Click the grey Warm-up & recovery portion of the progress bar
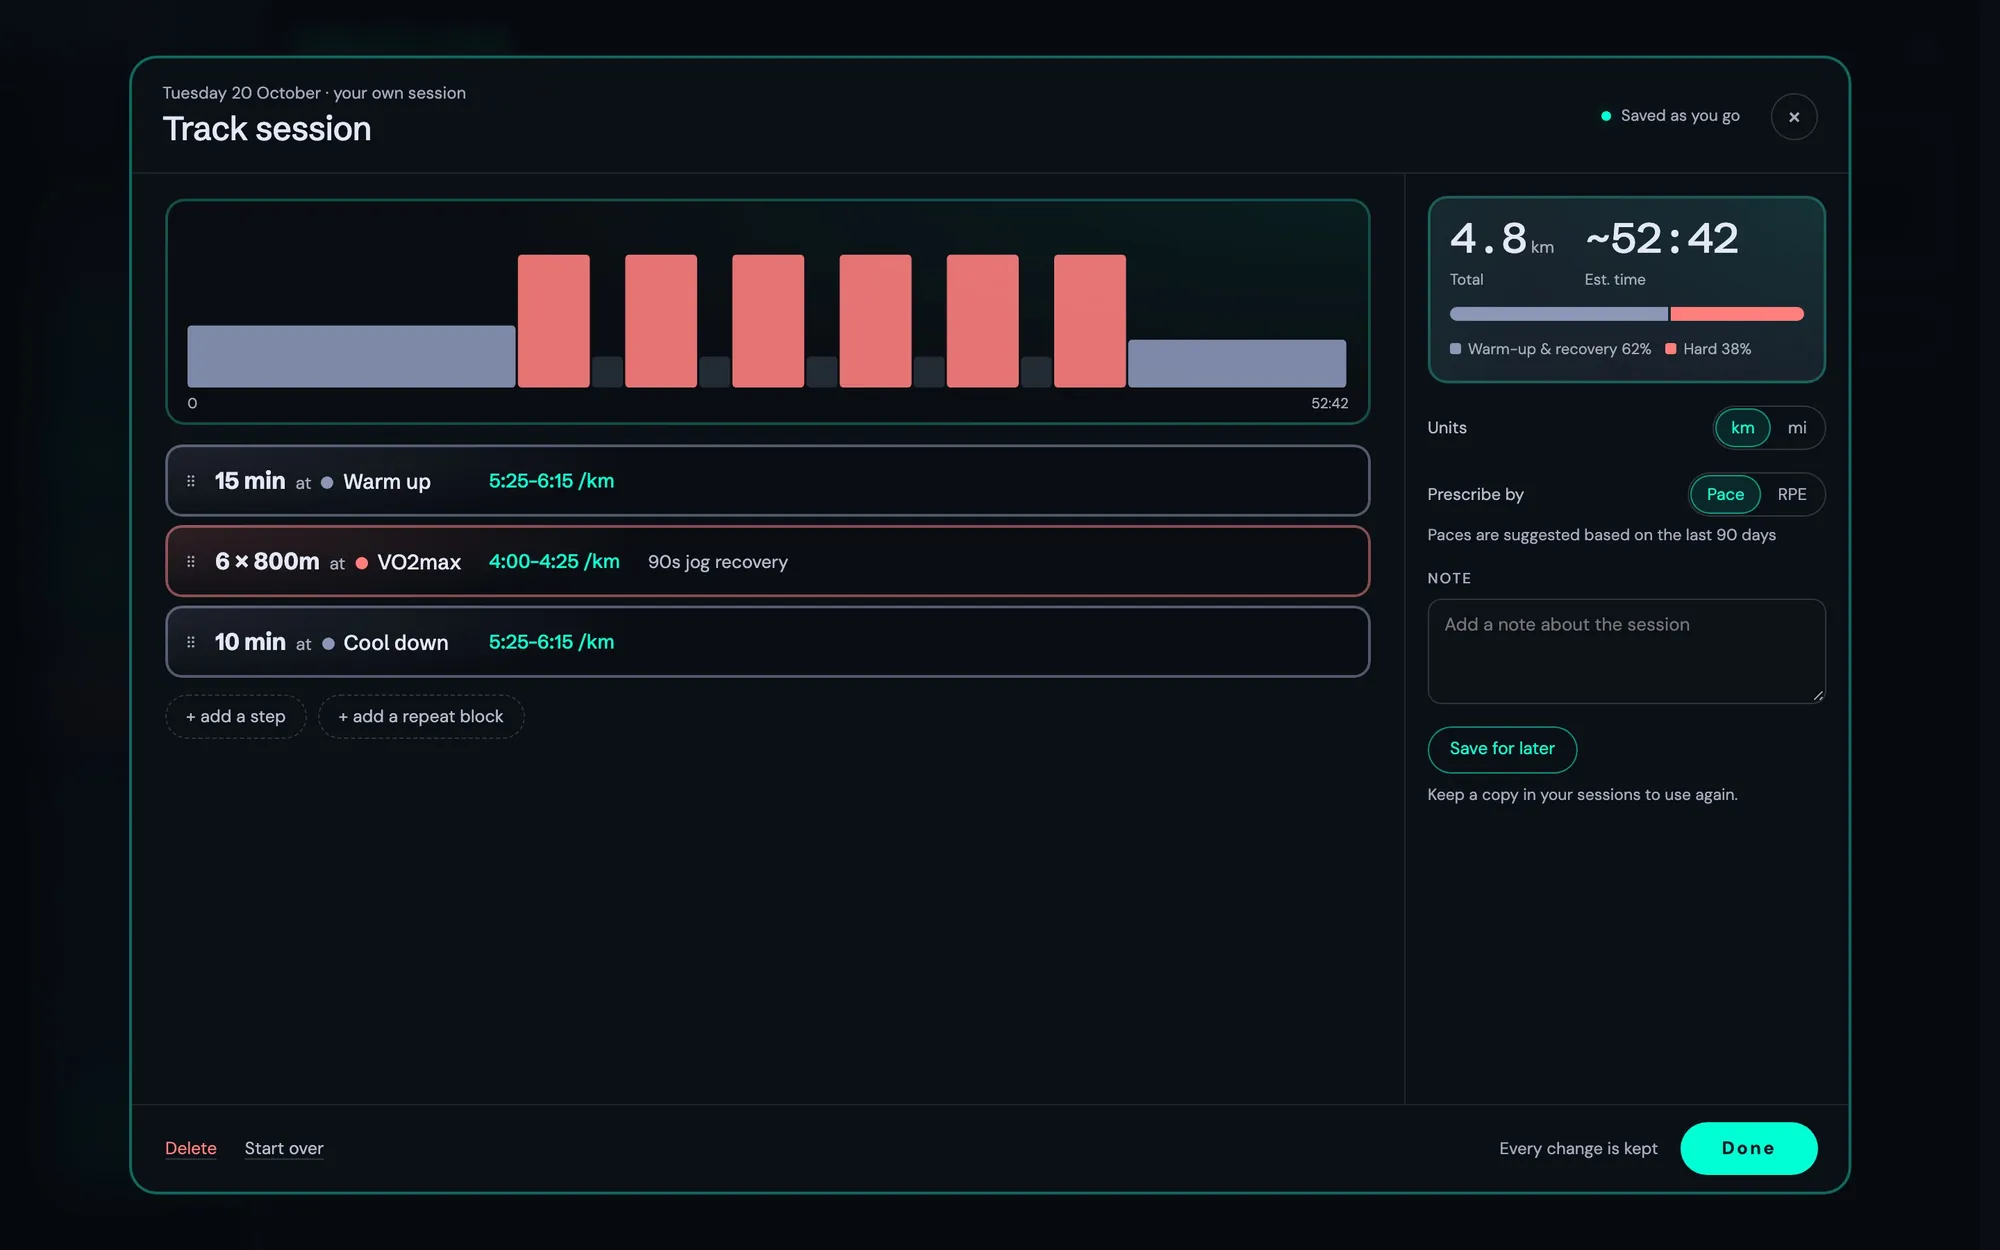This screenshot has height=1250, width=2000. [x=1559, y=314]
